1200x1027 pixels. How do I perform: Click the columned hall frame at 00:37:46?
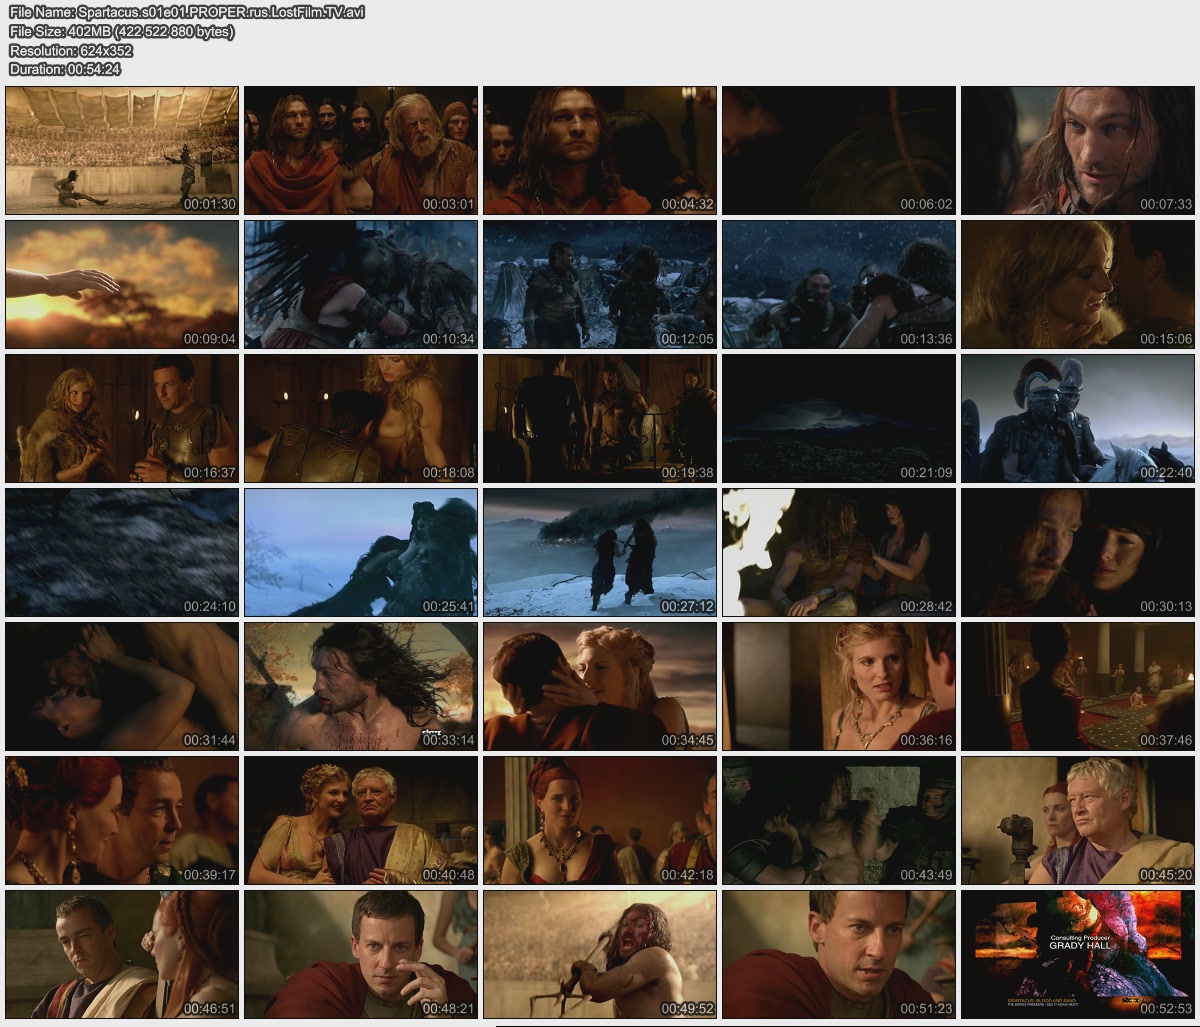[1078, 686]
